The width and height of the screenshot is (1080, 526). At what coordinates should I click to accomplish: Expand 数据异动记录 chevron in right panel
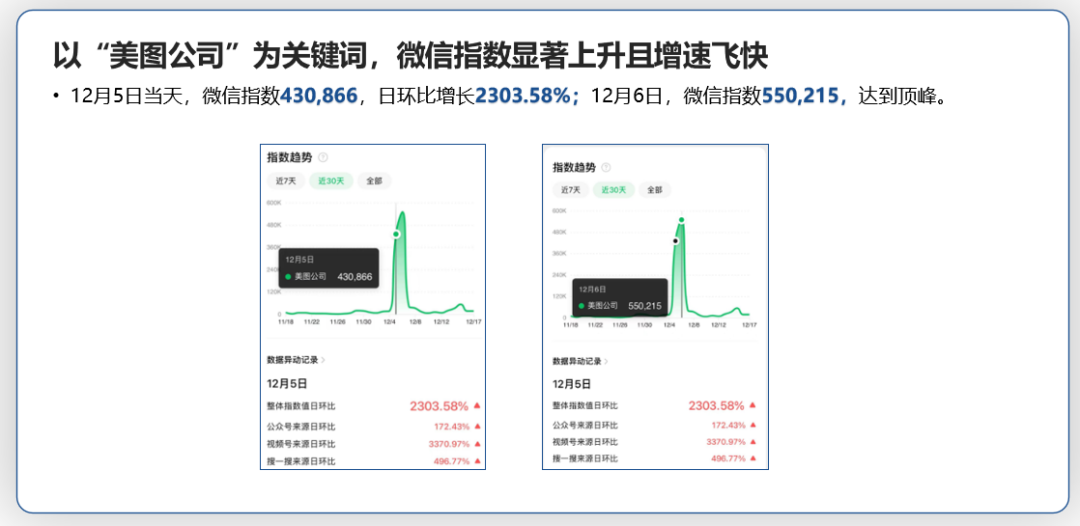point(606,361)
